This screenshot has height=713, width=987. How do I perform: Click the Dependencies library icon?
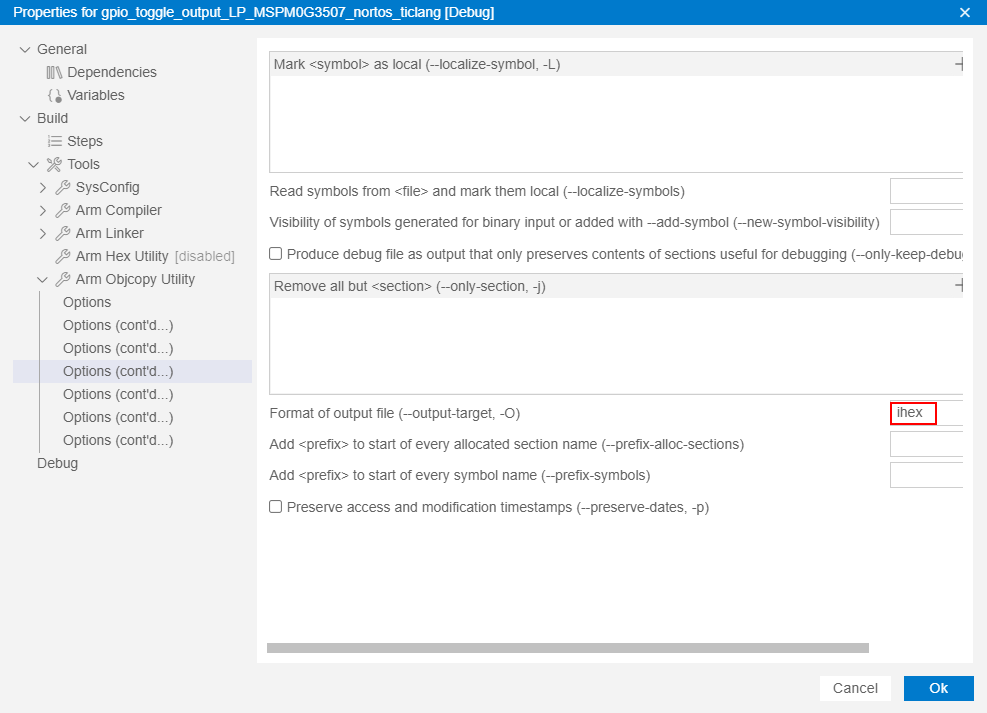click(x=55, y=73)
